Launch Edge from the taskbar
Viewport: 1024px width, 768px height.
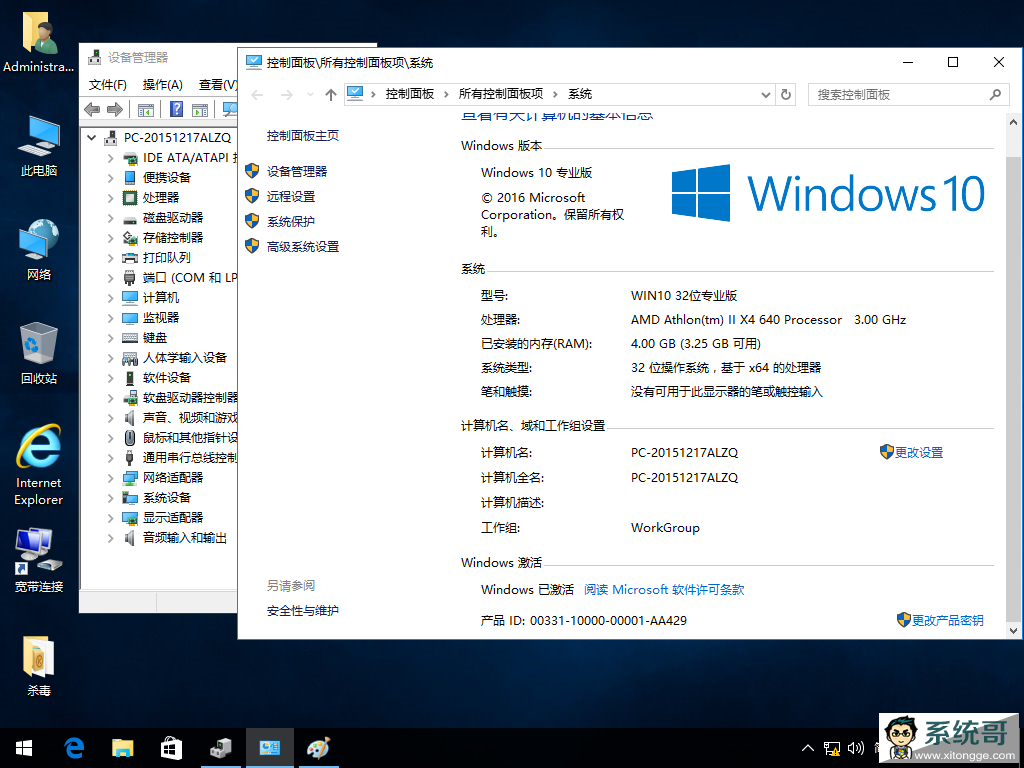click(x=74, y=748)
